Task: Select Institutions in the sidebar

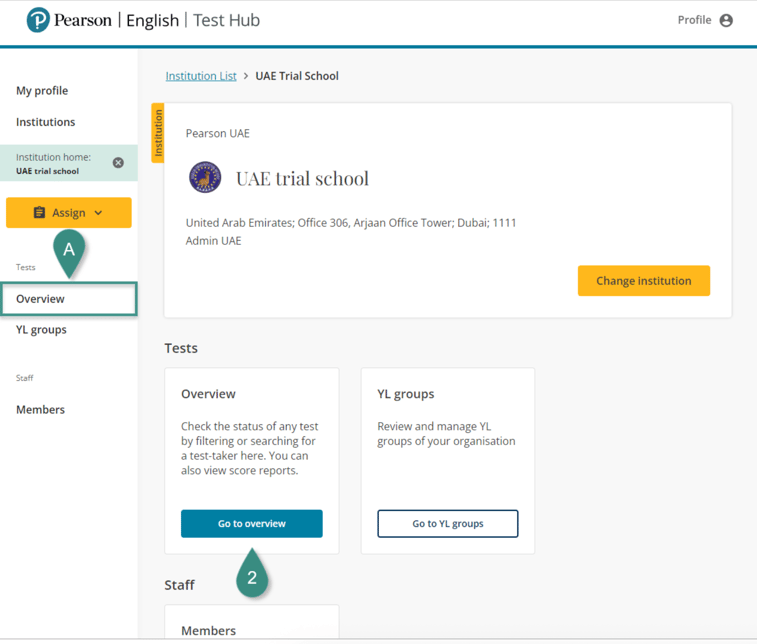Action: [45, 122]
